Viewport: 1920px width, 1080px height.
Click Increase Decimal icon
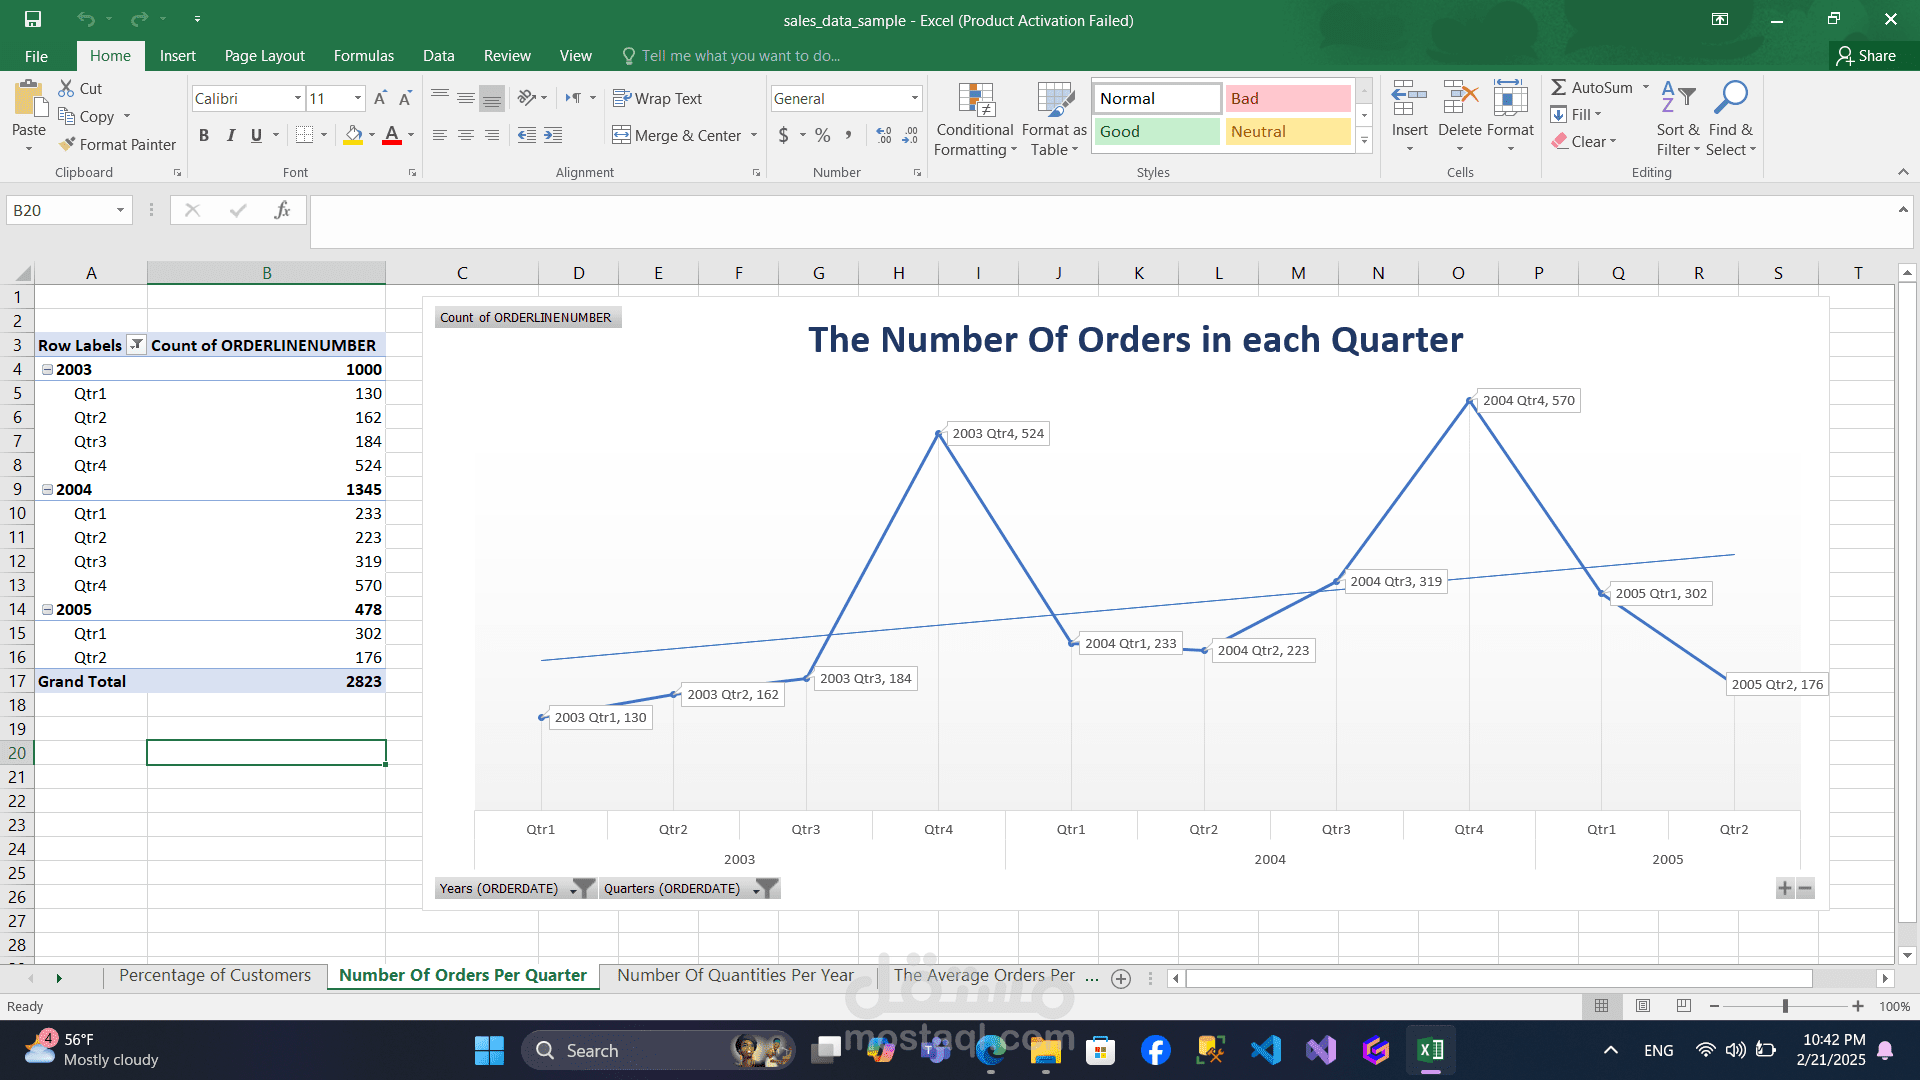pyautogui.click(x=884, y=135)
